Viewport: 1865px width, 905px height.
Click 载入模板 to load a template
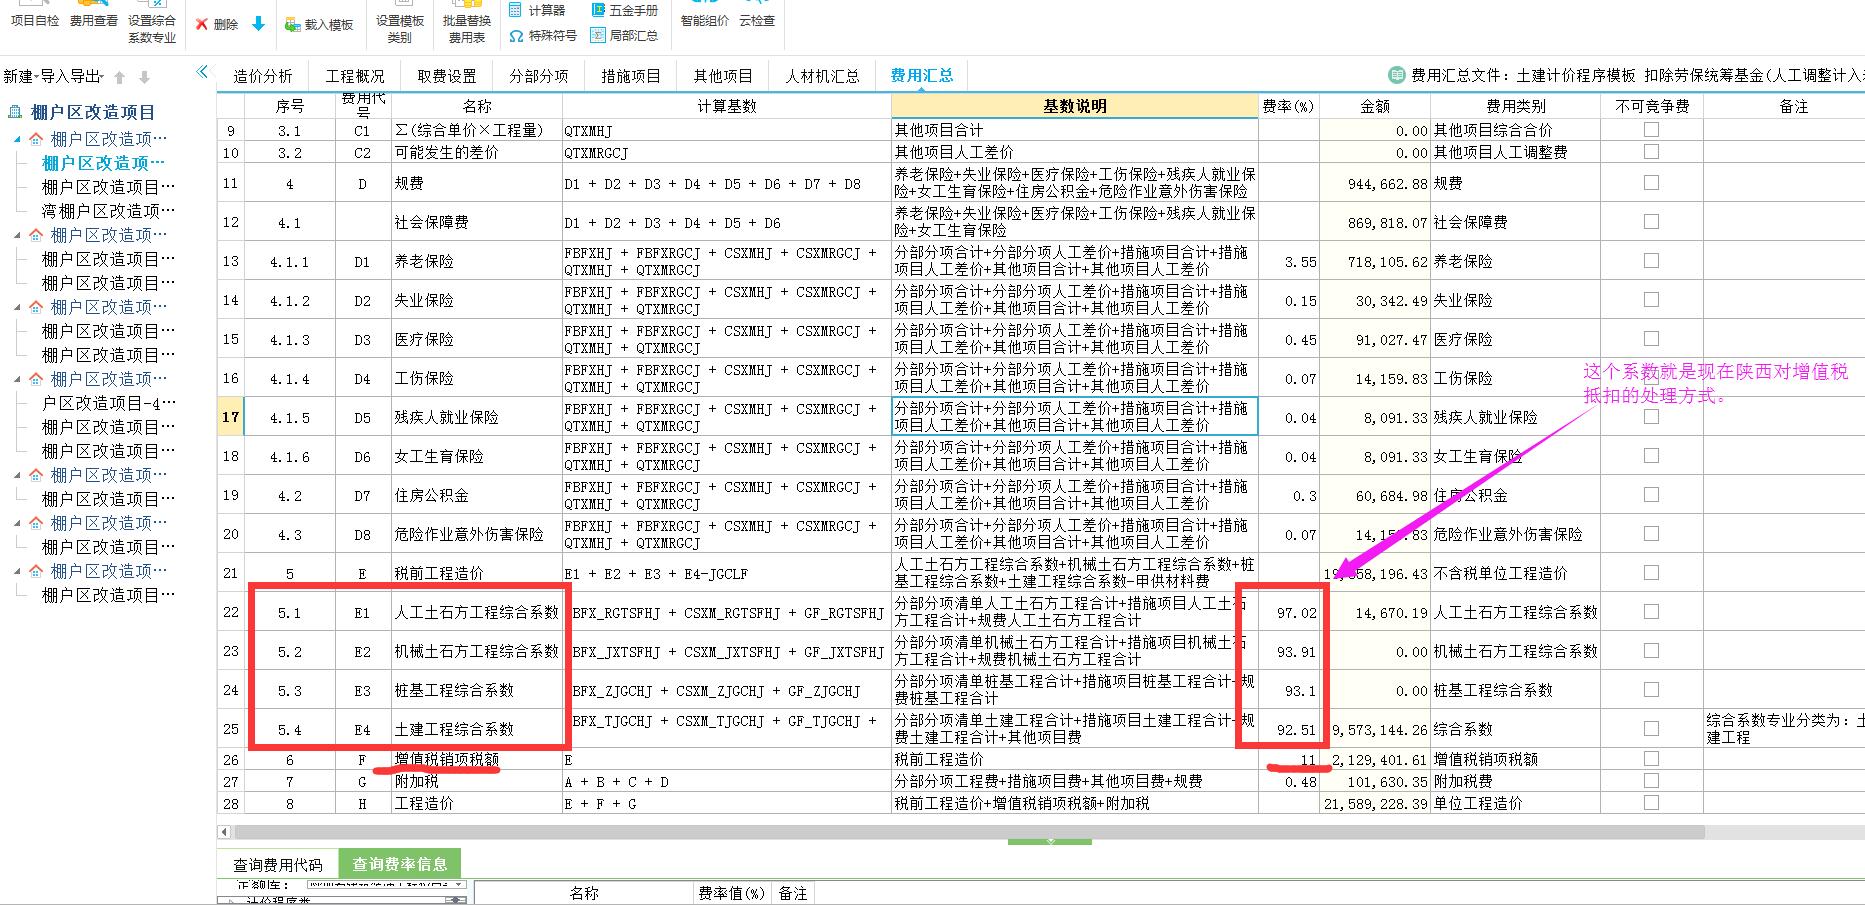click(319, 24)
